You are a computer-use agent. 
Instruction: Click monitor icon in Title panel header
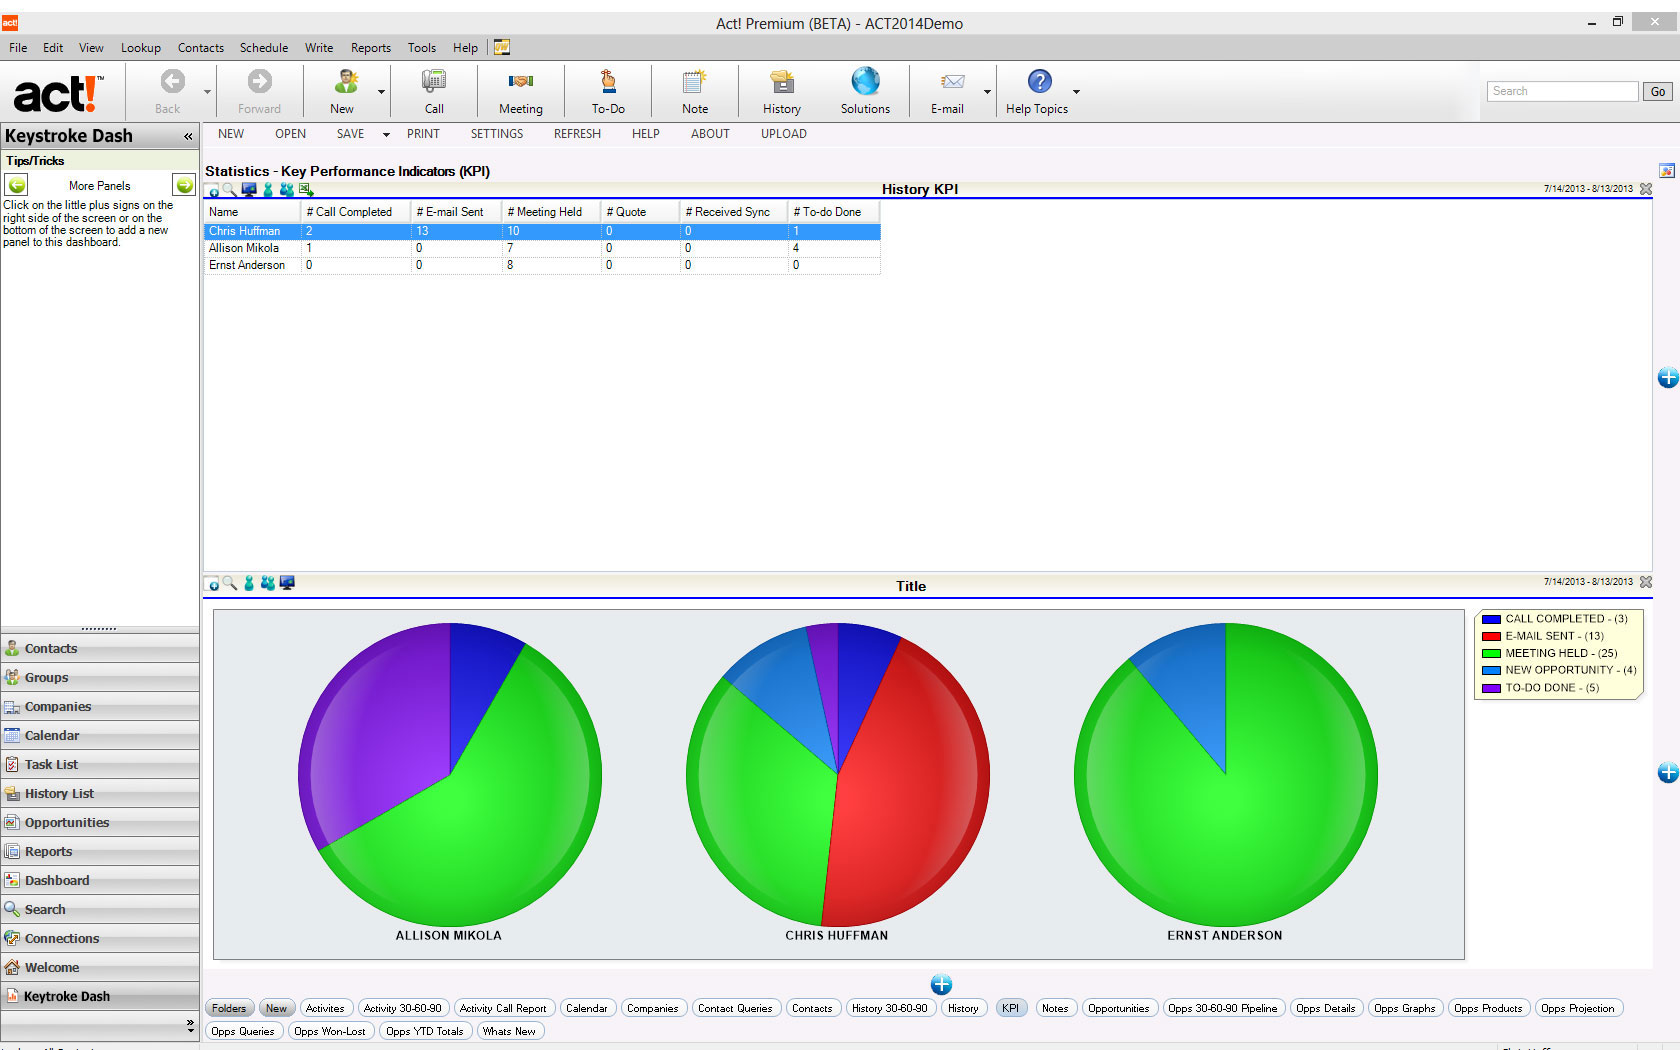(x=287, y=583)
